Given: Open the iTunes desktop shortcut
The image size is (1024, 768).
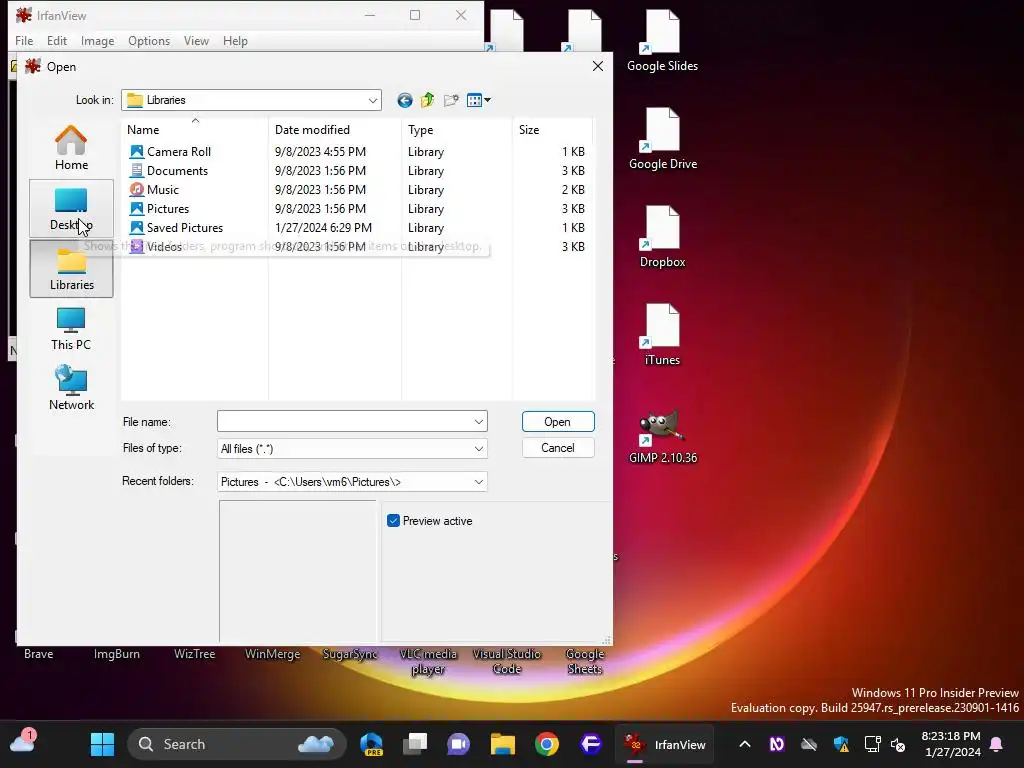Looking at the screenshot, I should point(662,334).
